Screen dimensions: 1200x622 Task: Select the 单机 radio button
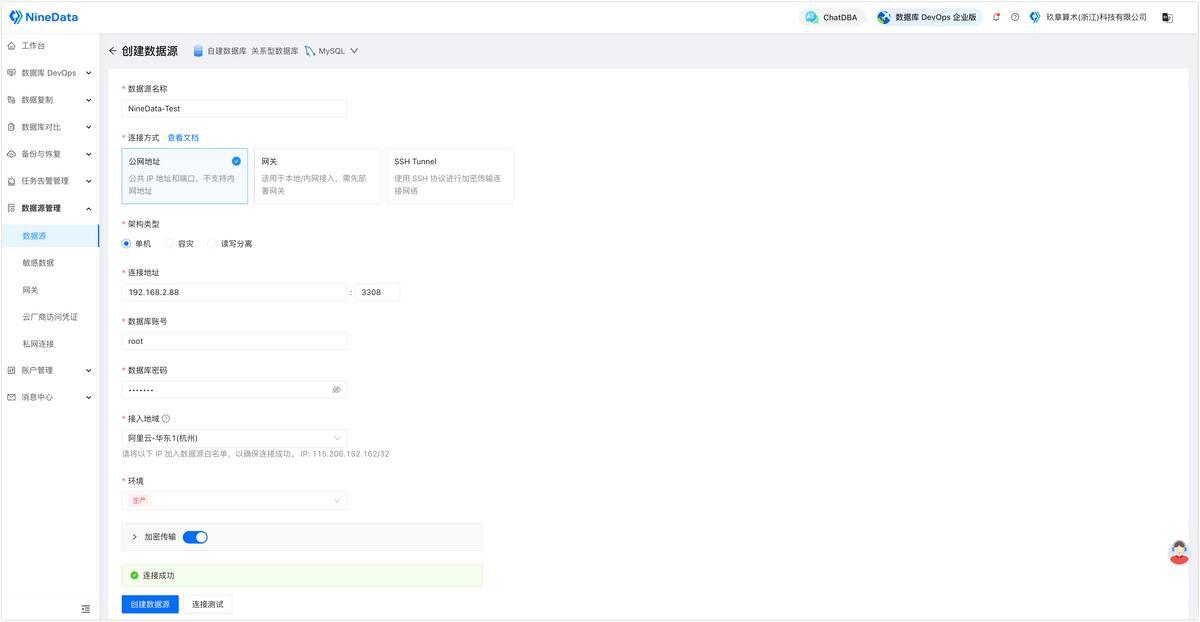click(126, 243)
